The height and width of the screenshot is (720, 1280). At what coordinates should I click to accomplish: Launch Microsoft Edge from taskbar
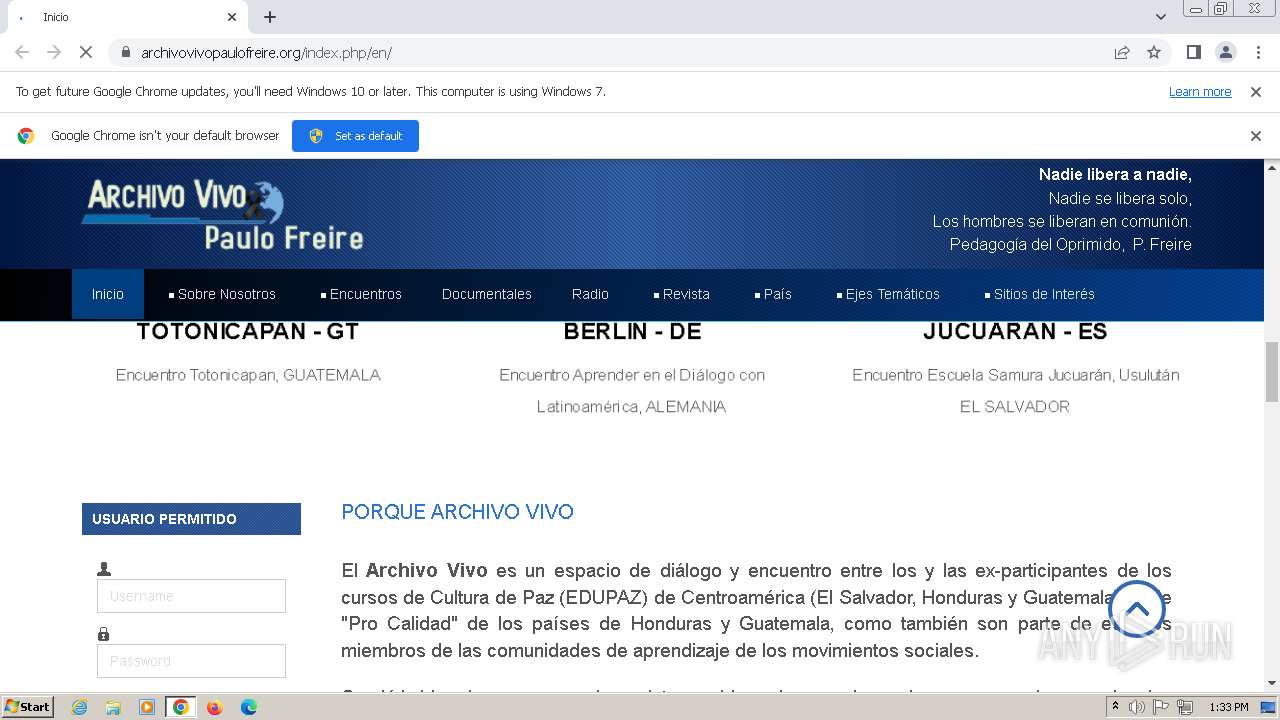coord(249,707)
